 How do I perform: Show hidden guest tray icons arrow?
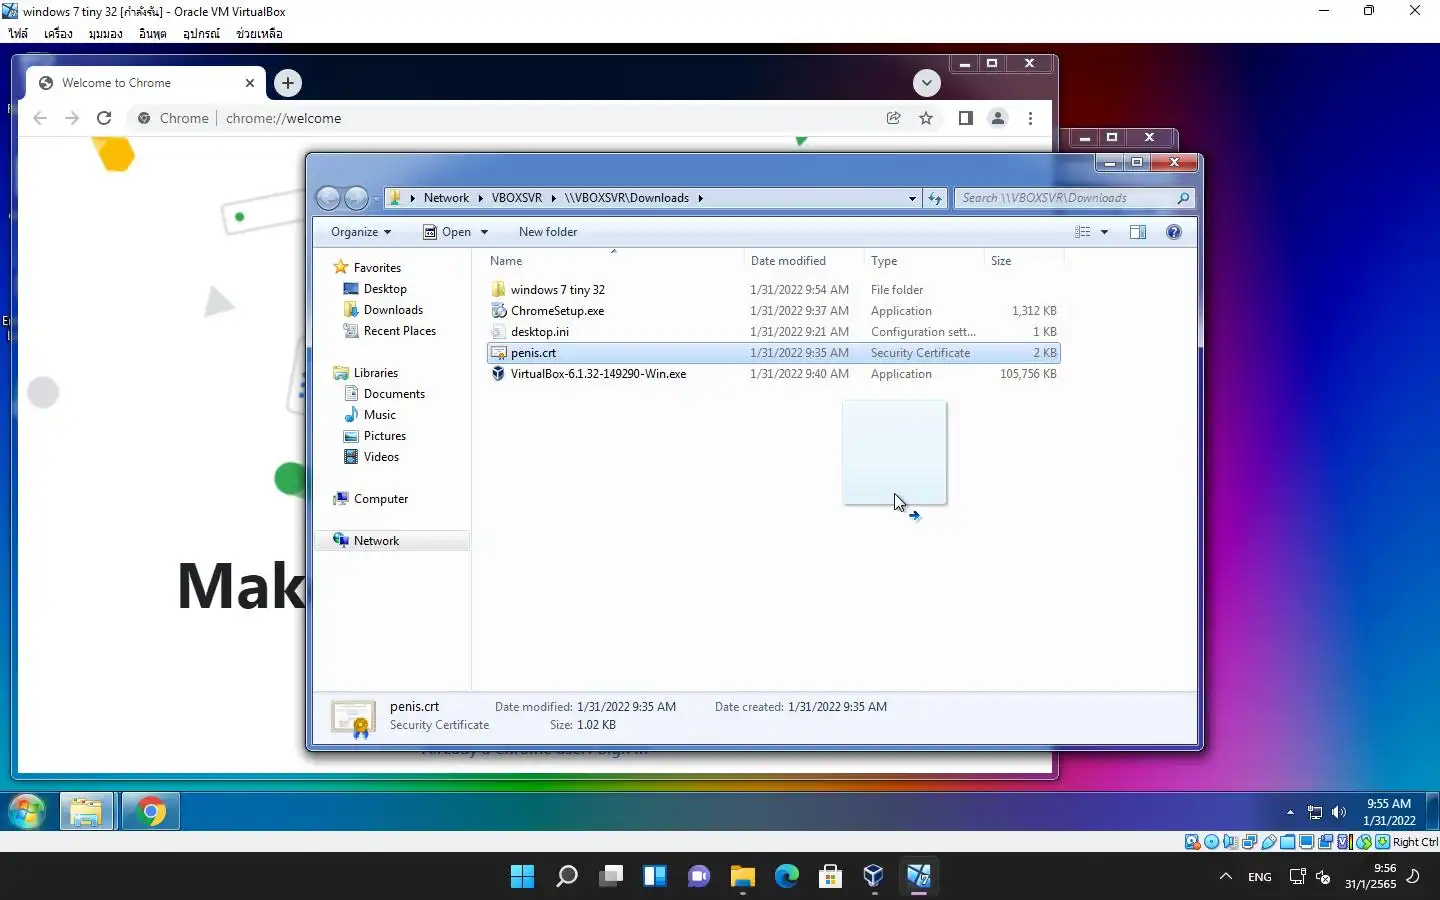[1290, 812]
